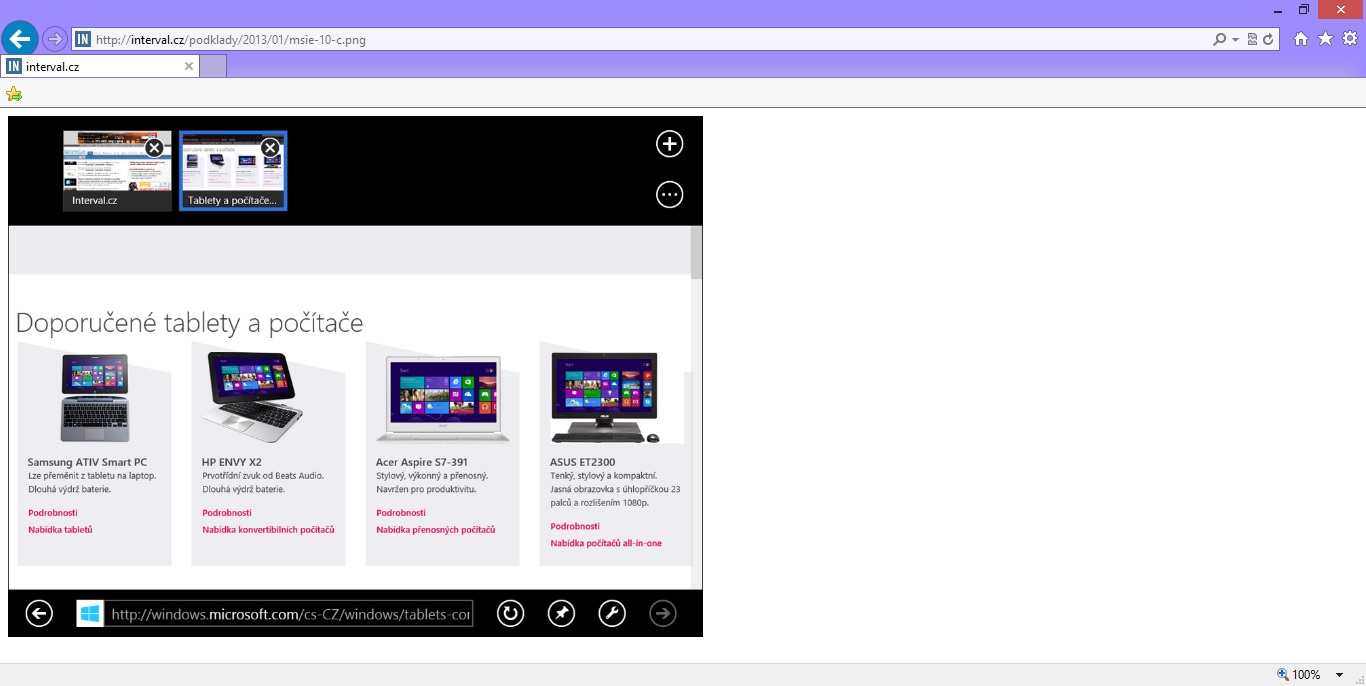Click the Acer Aspire S7-391 laptop image
This screenshot has width=1366, height=686.
tap(443, 399)
